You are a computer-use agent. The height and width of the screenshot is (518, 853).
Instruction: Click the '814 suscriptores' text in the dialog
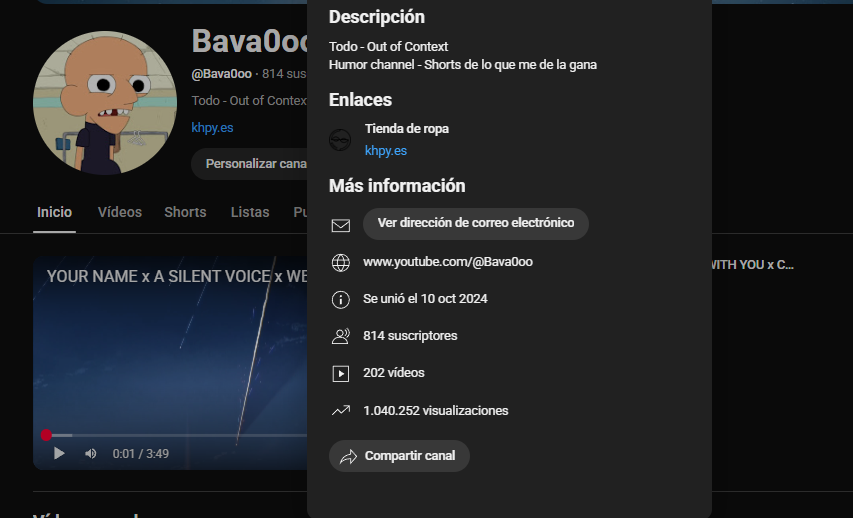(x=410, y=336)
